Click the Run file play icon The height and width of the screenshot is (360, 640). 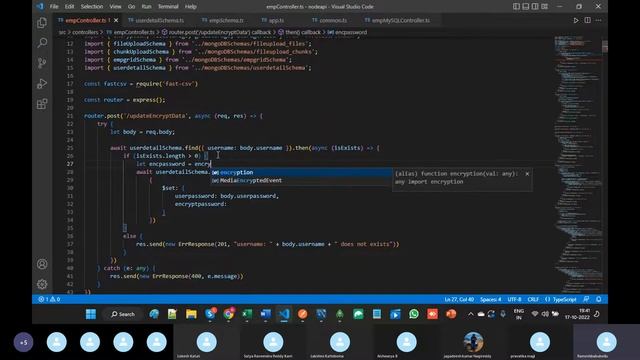(576, 20)
